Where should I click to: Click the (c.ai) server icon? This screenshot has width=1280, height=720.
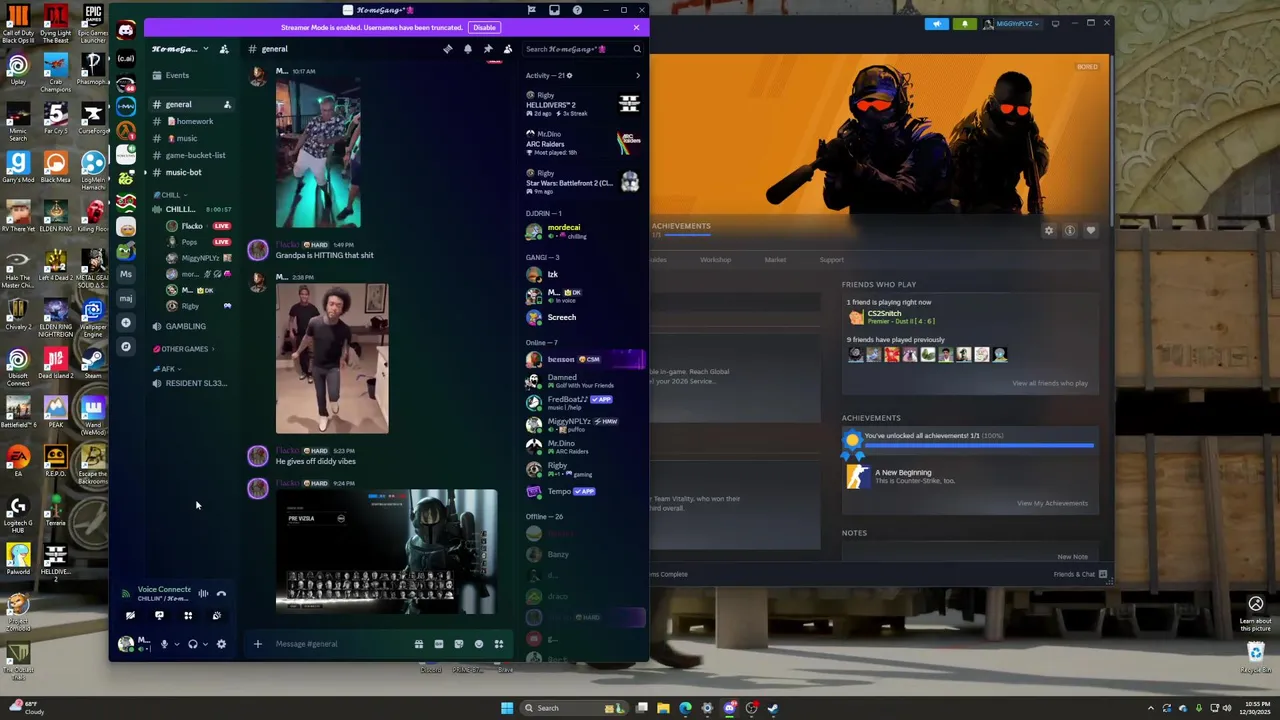point(125,58)
